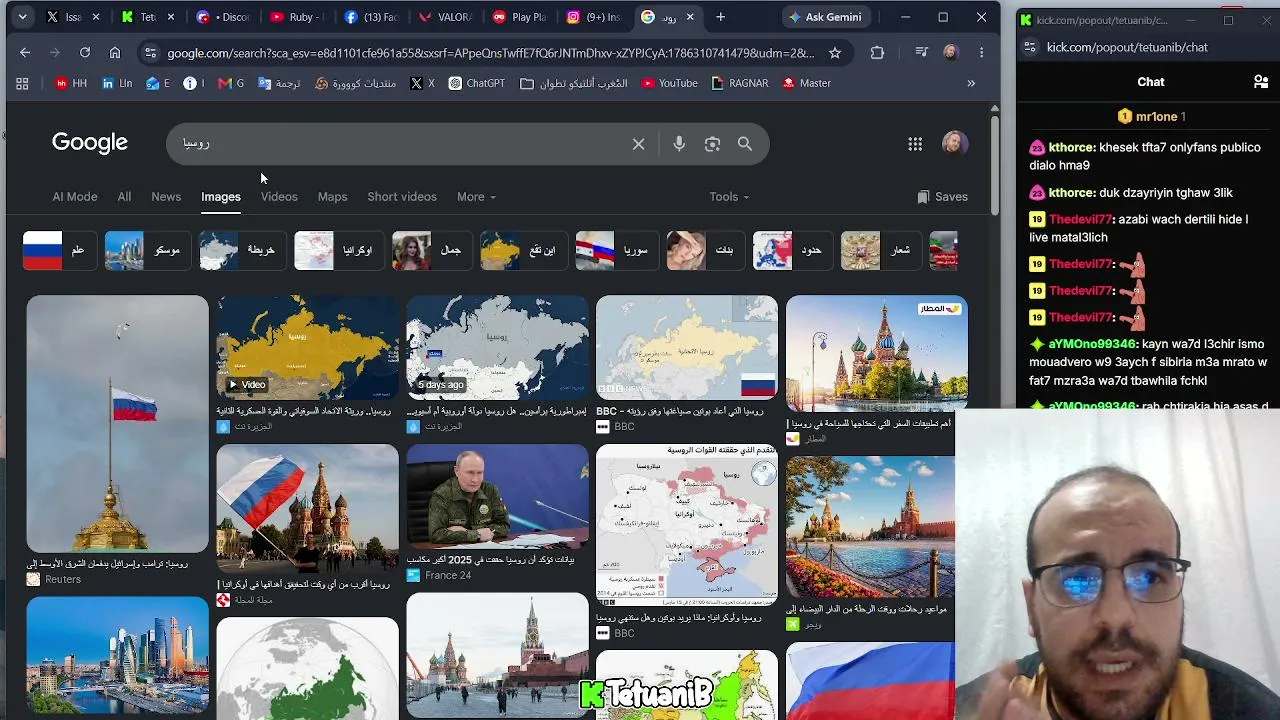Switch to the Videos tab
The width and height of the screenshot is (1280, 720).
(279, 197)
